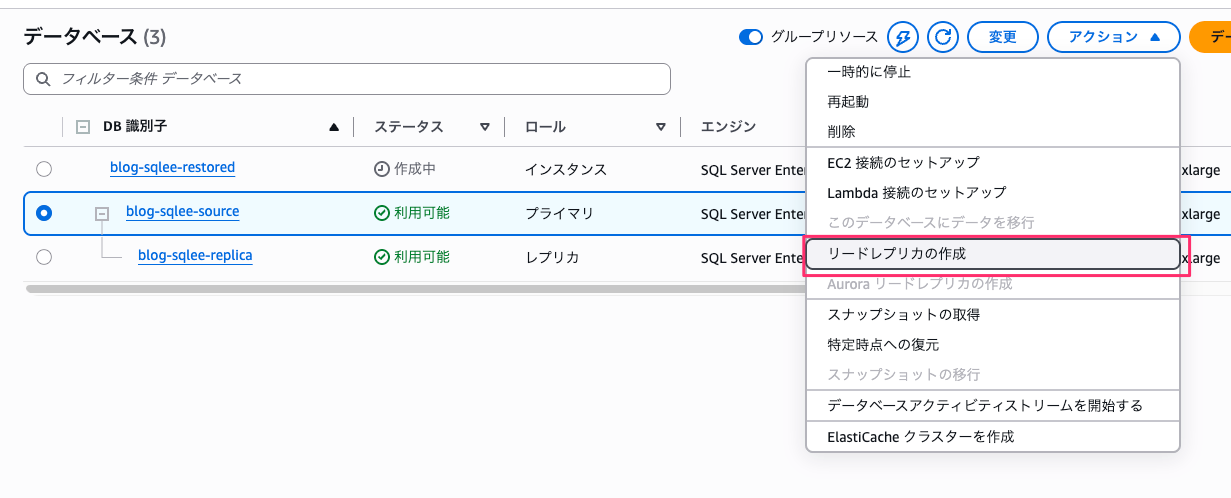Select スナップショットの取得 menu item
1231x498 pixels.
coord(993,314)
